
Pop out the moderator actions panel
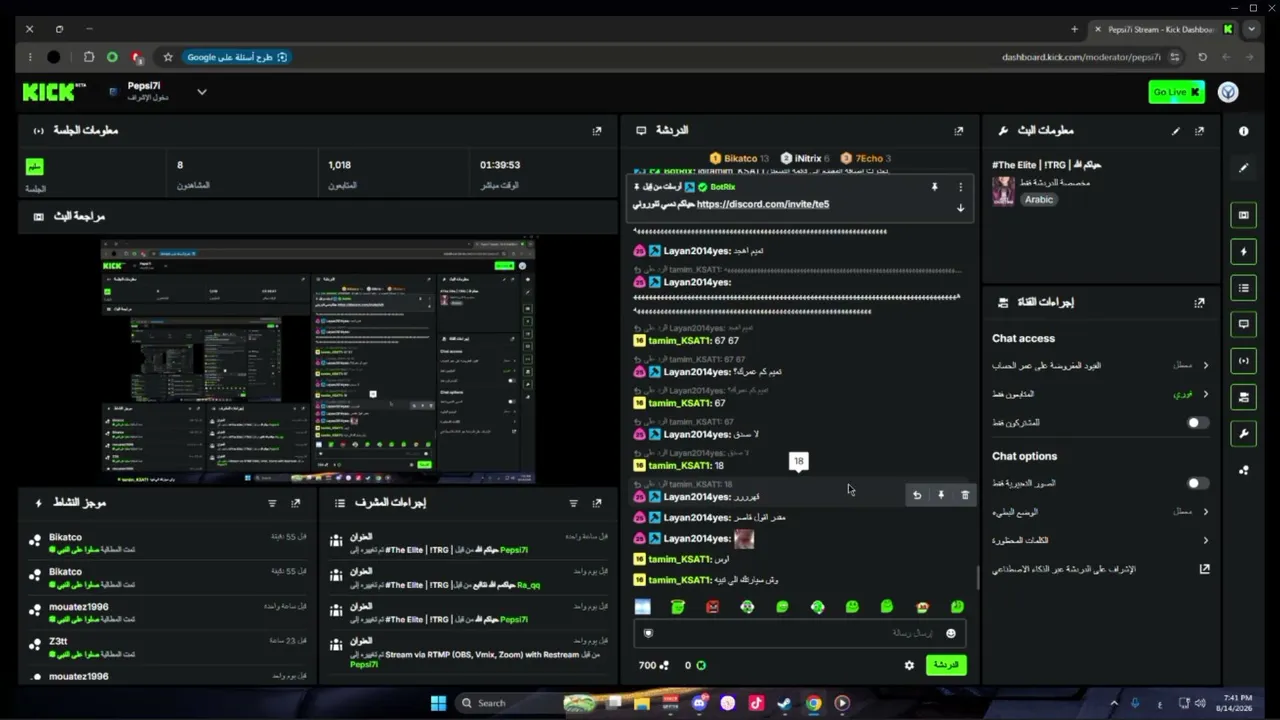597,503
